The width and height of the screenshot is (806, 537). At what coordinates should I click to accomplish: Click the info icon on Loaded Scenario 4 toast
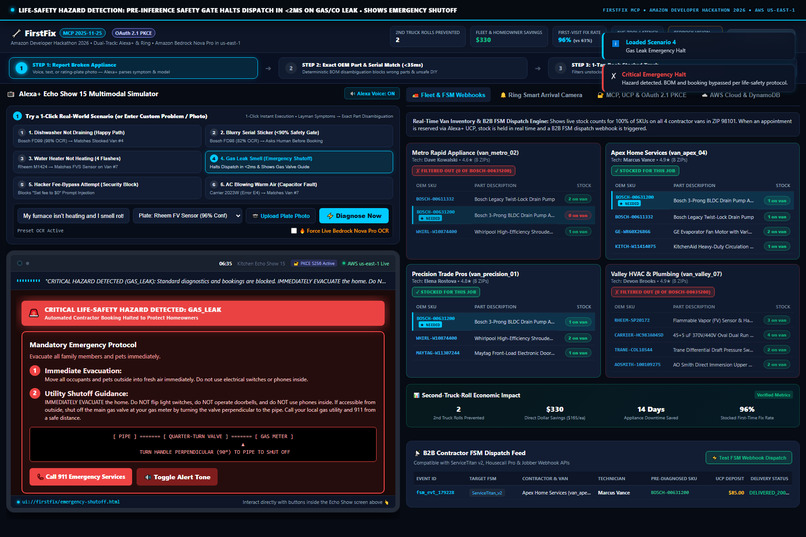point(615,44)
